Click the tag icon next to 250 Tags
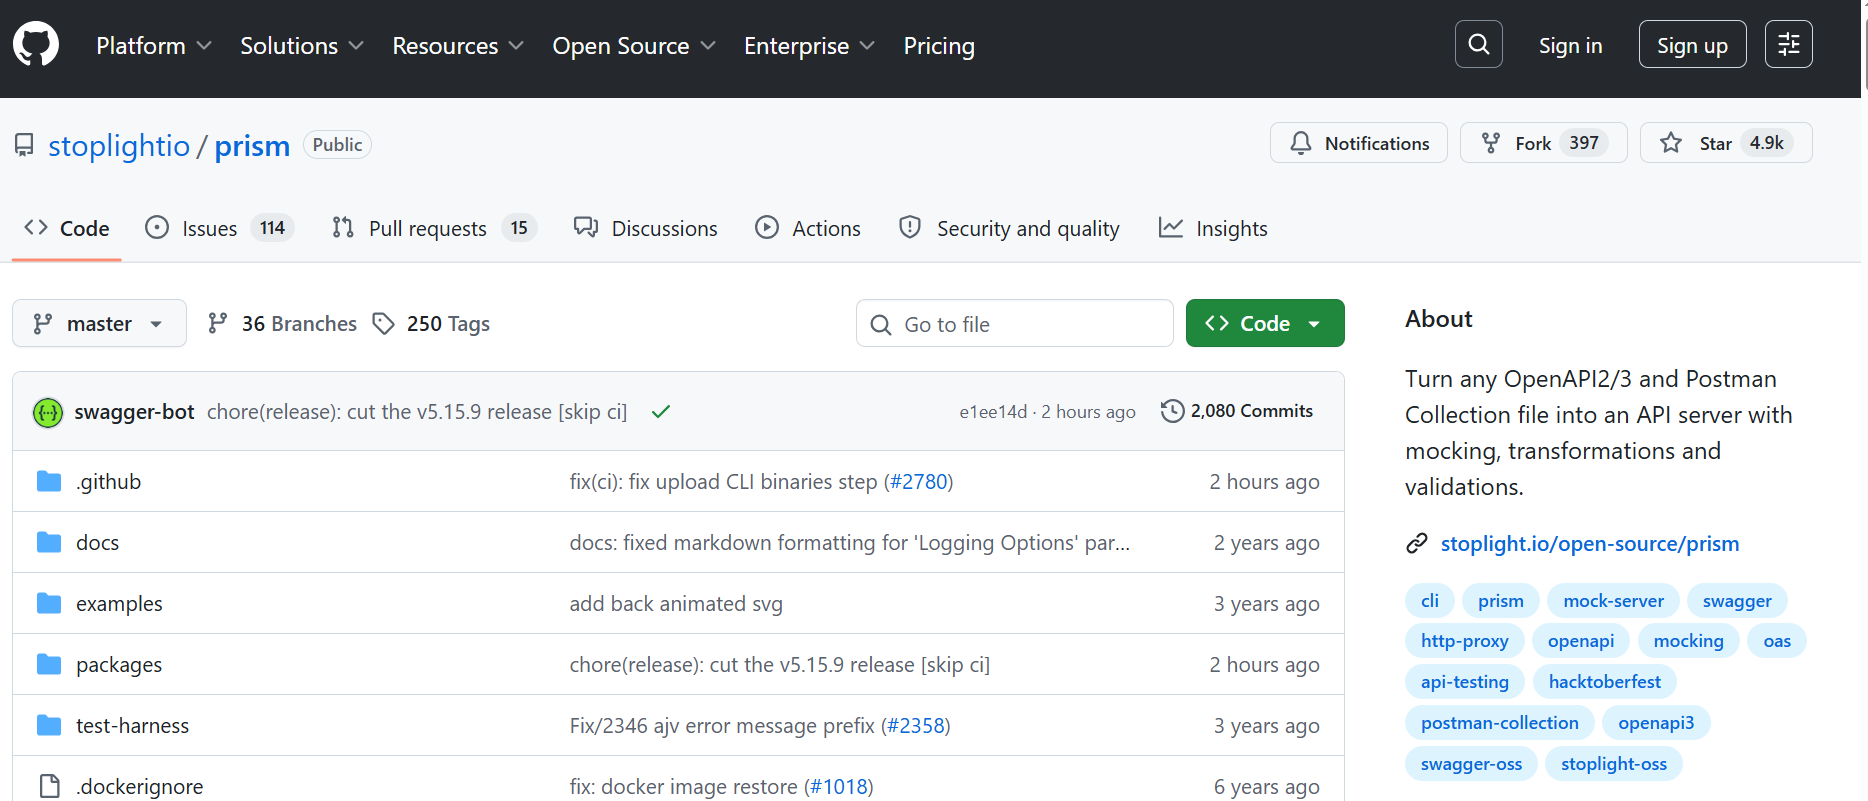Viewport: 1868px width, 801px height. click(383, 324)
